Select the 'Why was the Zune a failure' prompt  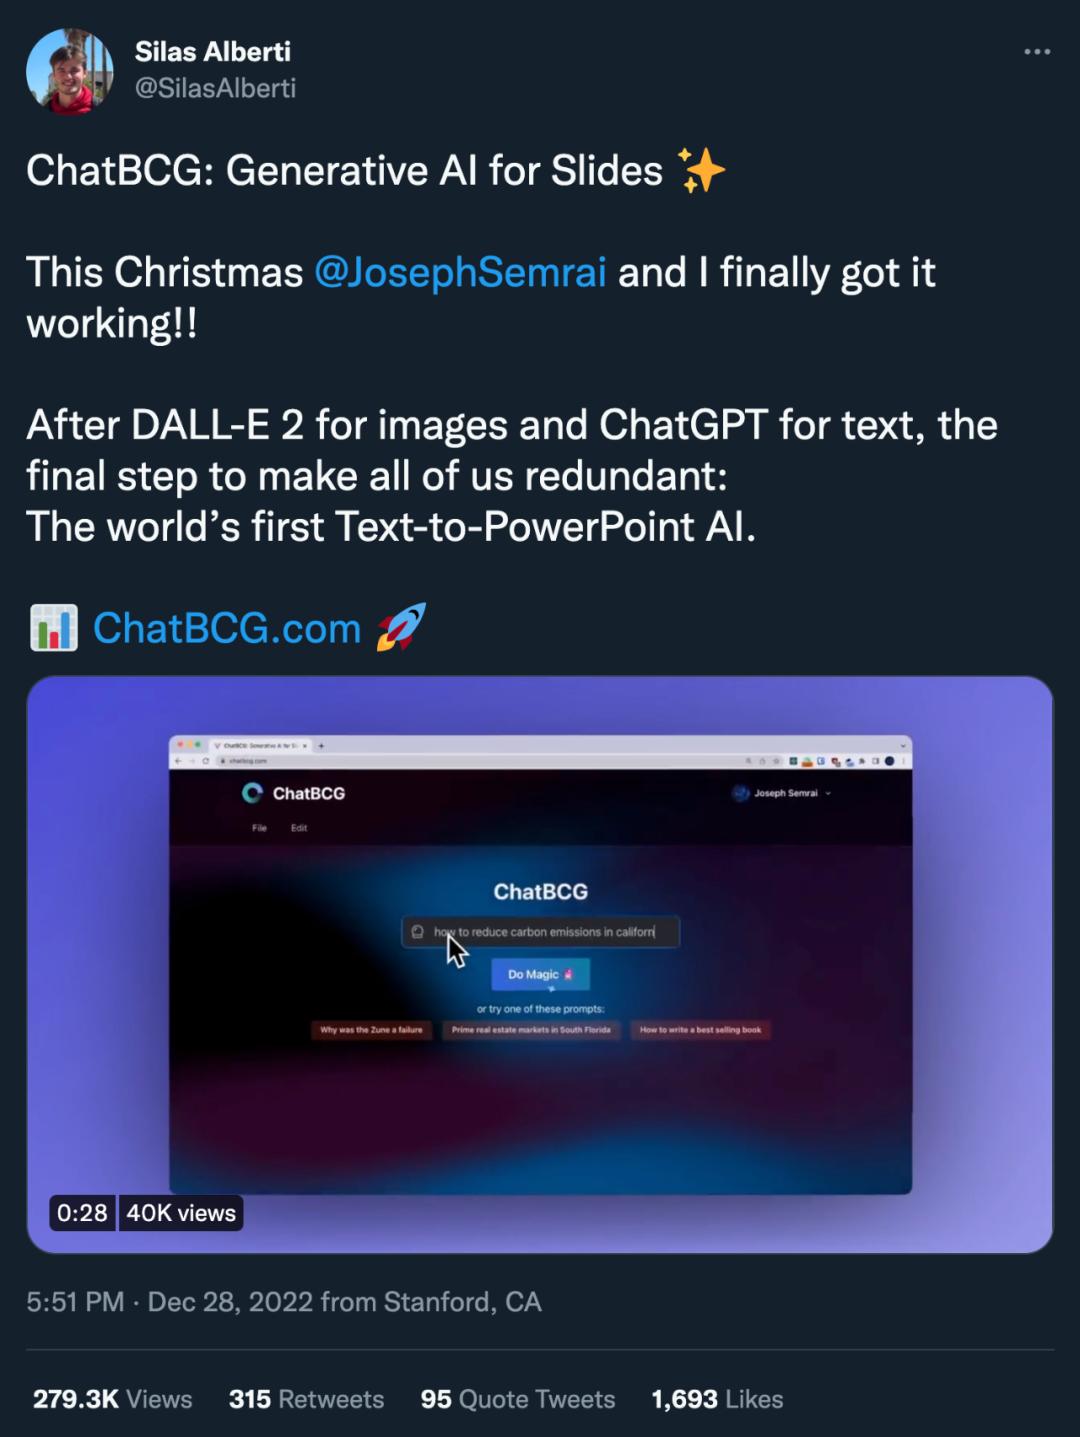coord(371,1030)
